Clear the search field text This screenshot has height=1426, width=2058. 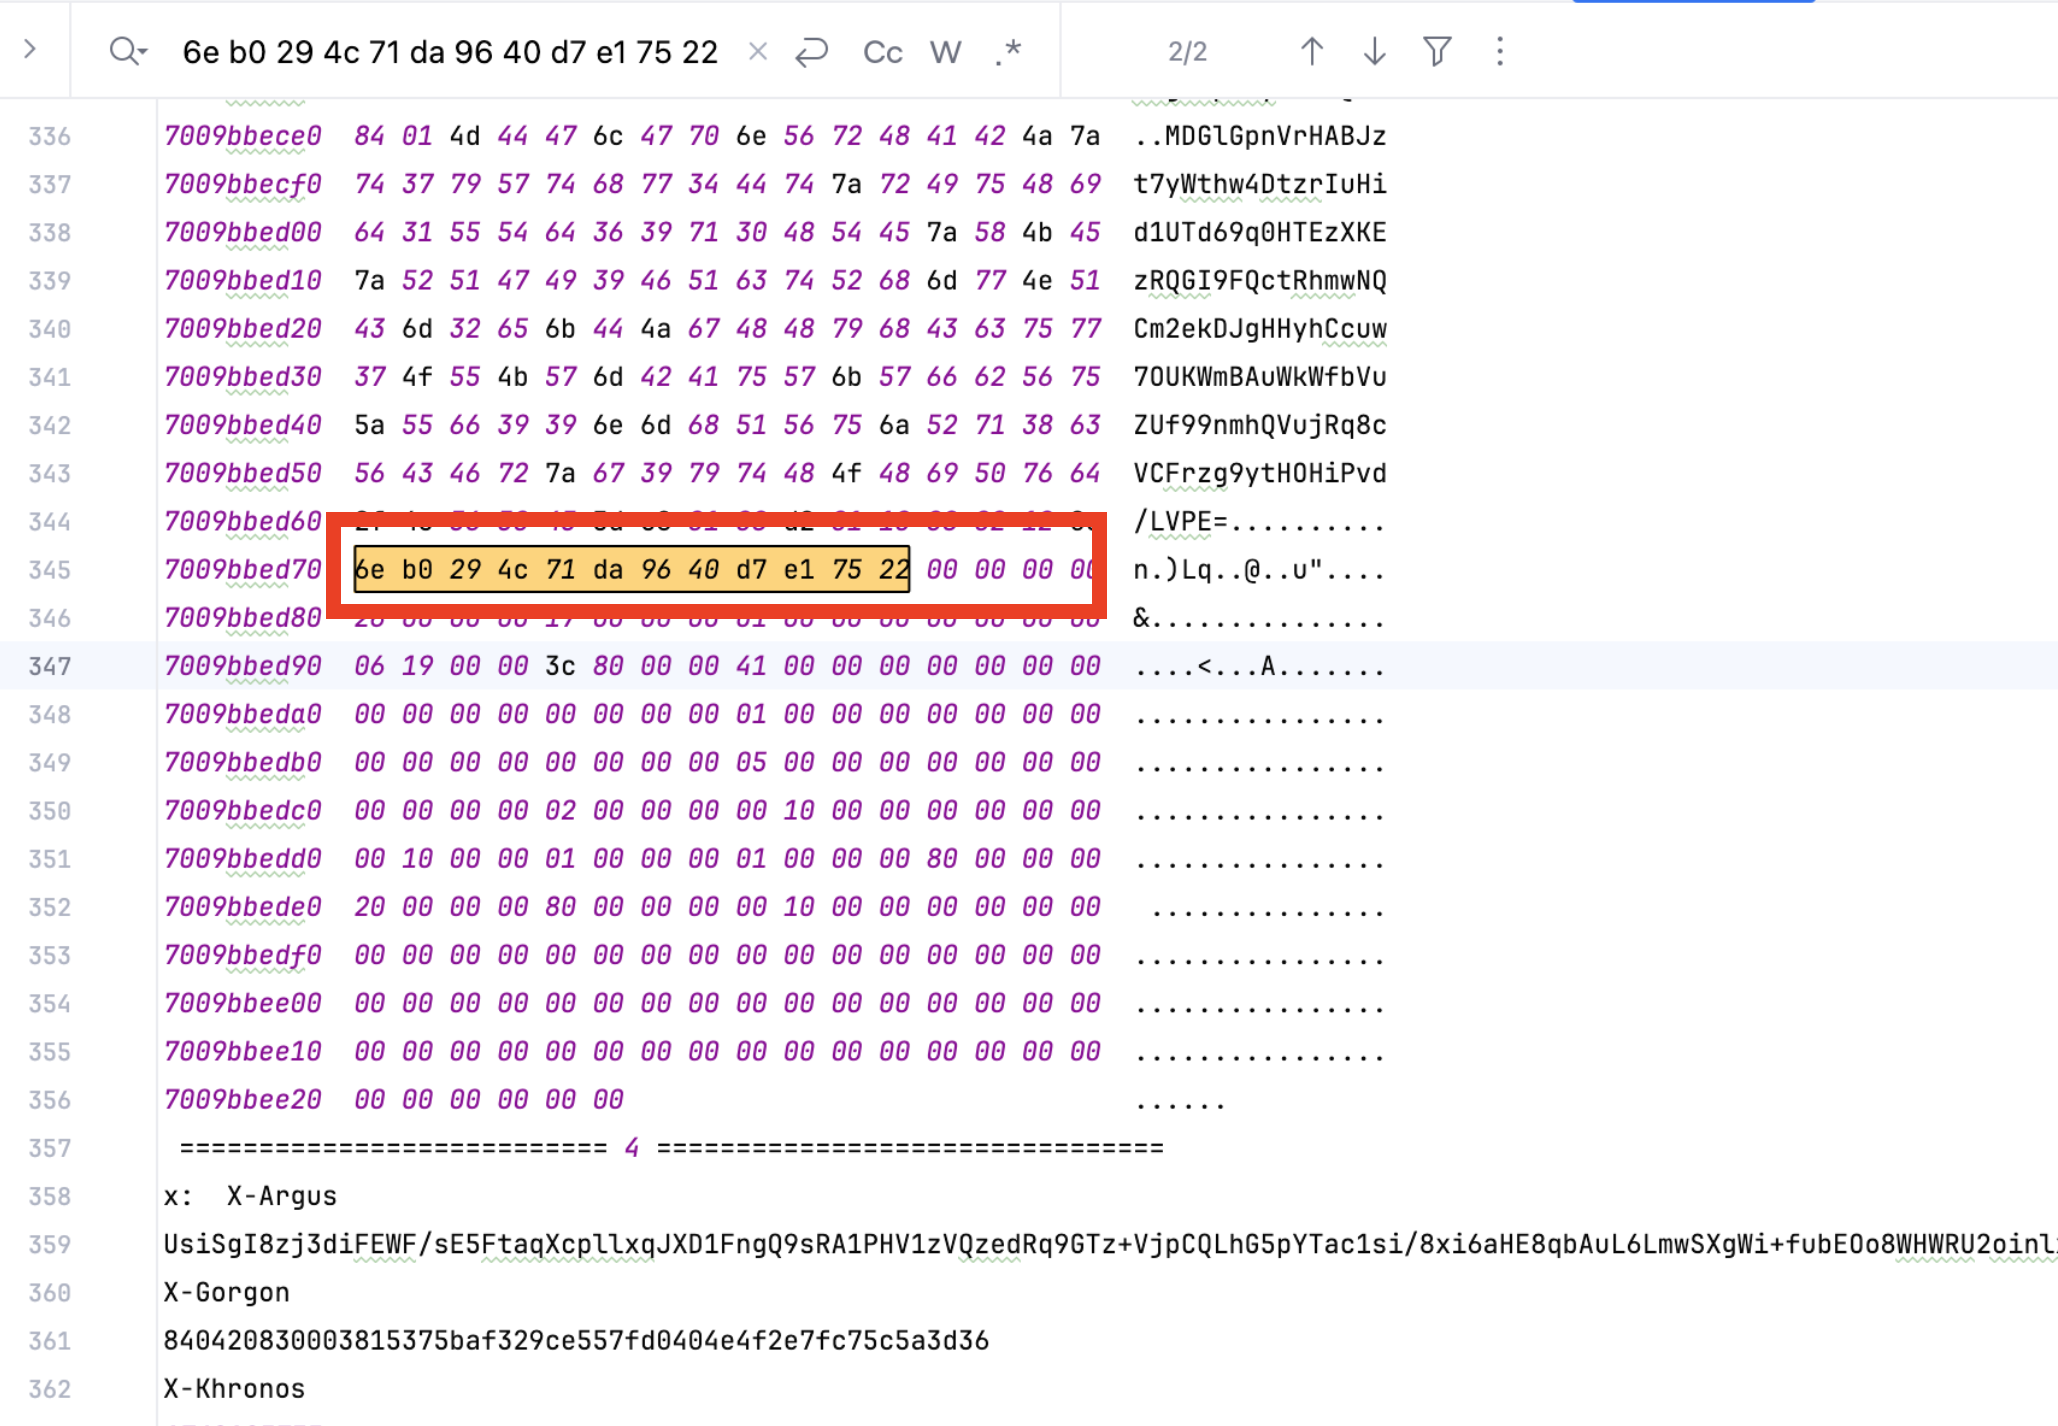point(758,51)
